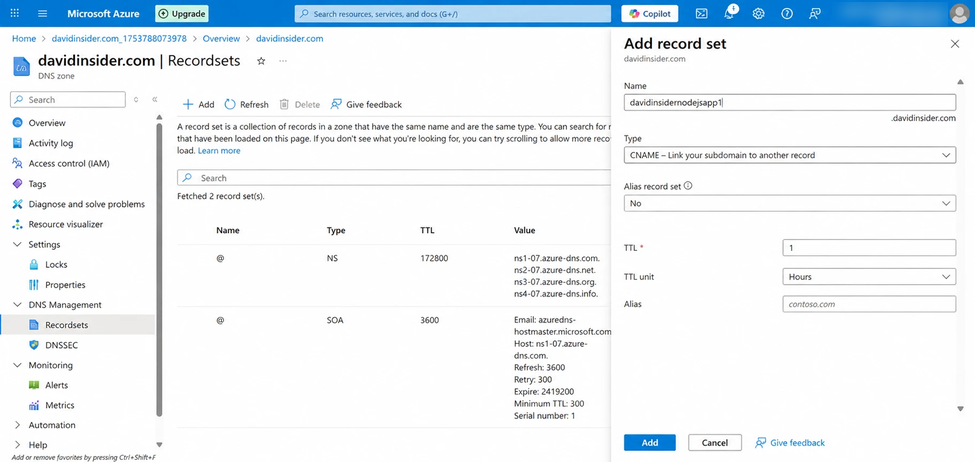This screenshot has width=975, height=462.
Task: Open the record Type dropdown
Action: click(x=790, y=155)
